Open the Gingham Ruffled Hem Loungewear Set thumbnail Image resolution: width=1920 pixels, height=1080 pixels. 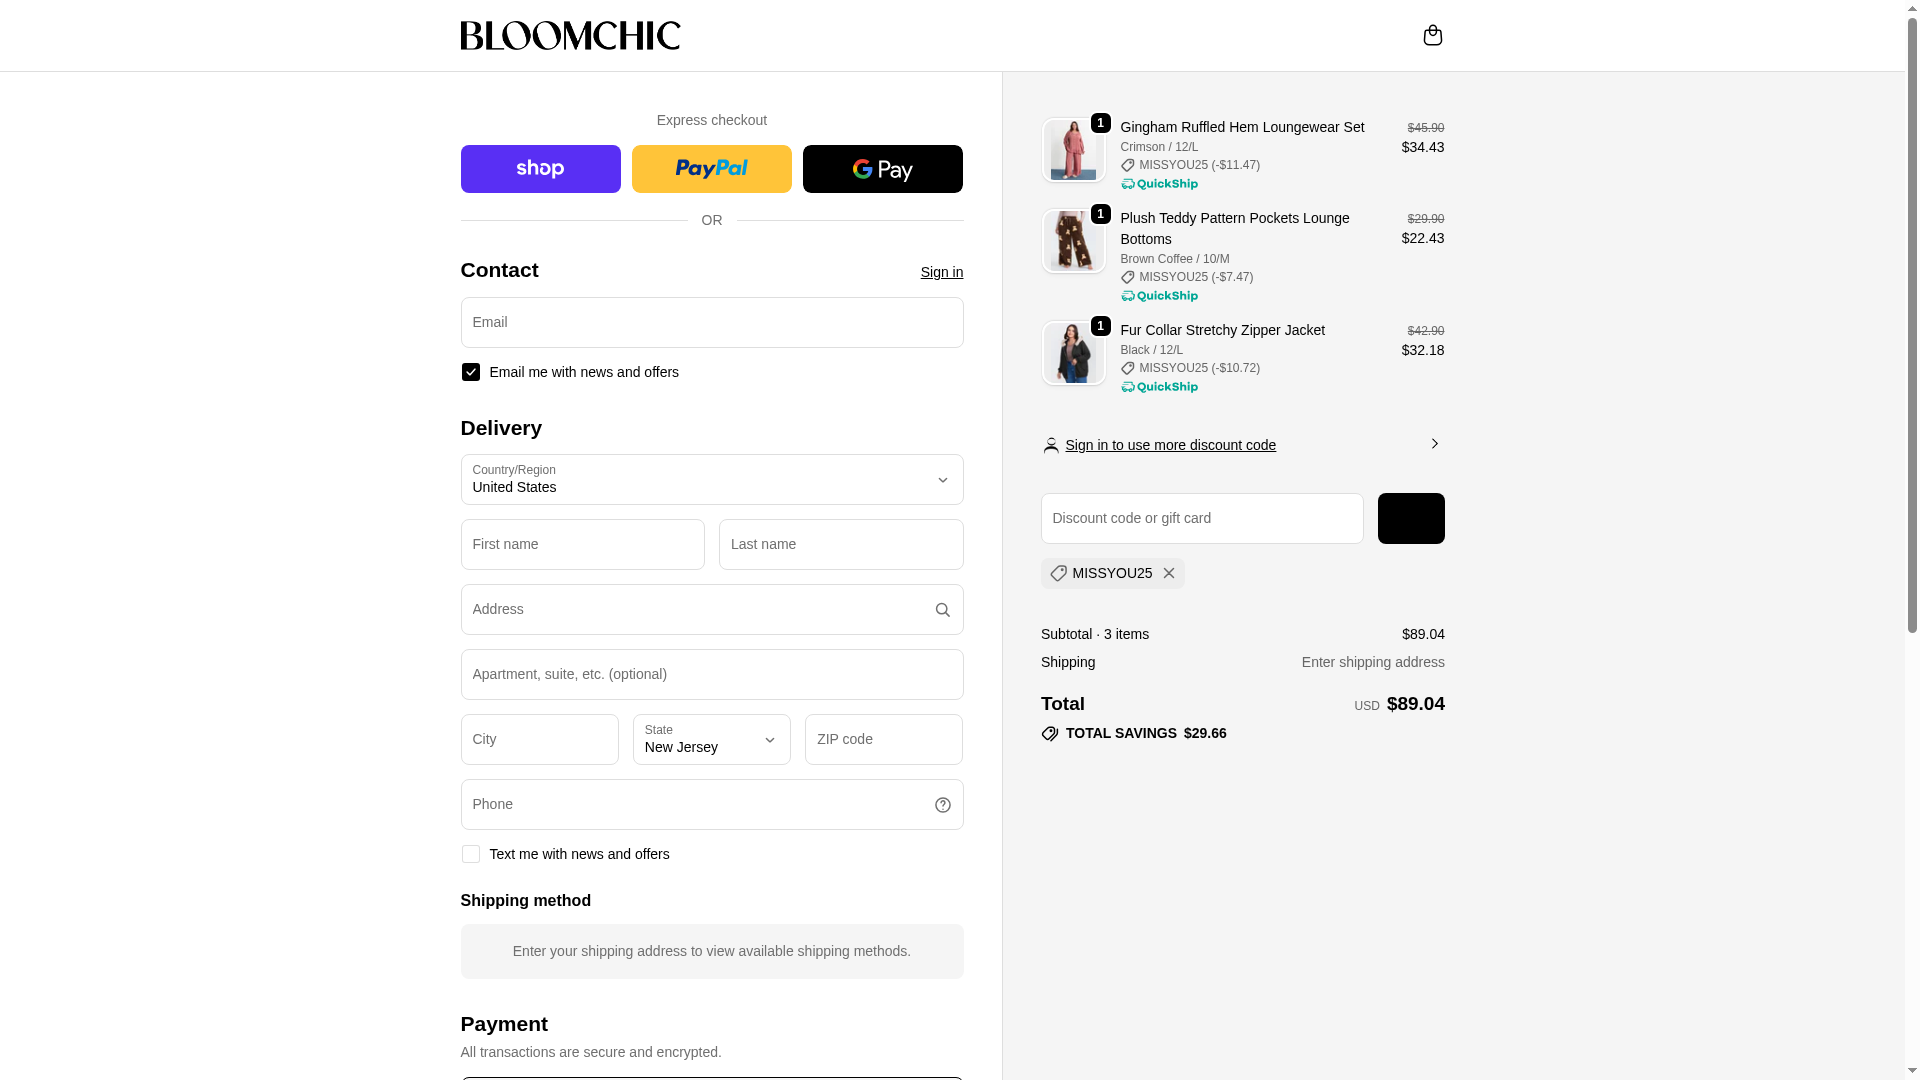[x=1073, y=150]
